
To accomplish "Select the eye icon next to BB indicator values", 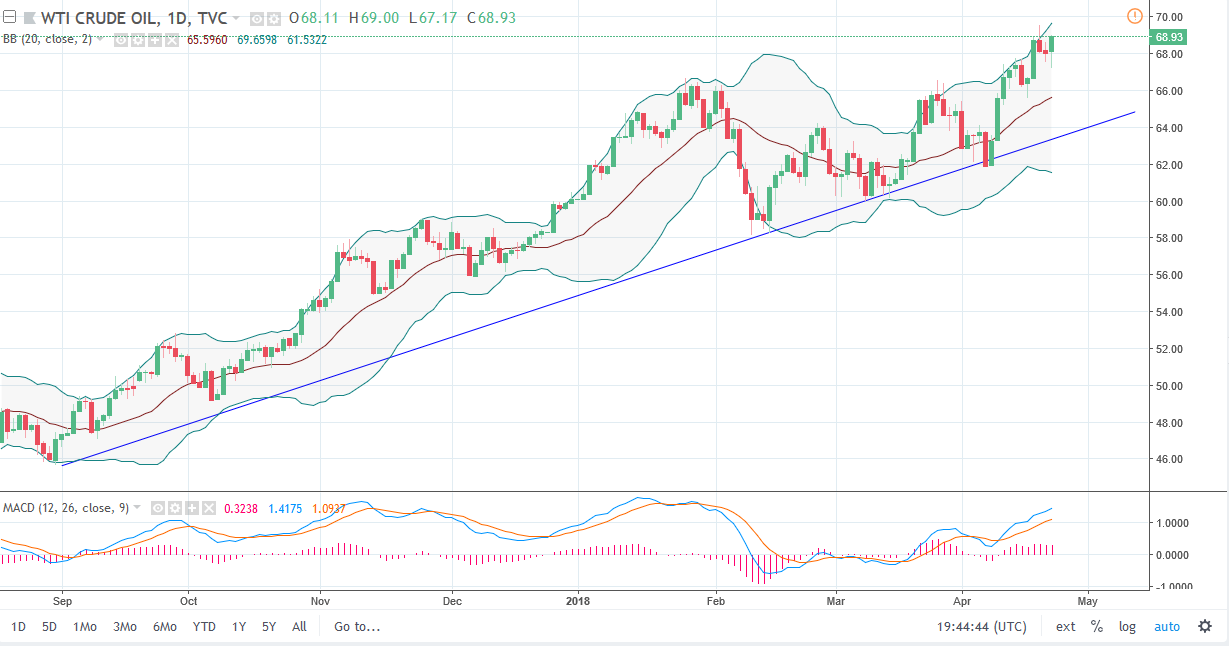I will pos(120,38).
